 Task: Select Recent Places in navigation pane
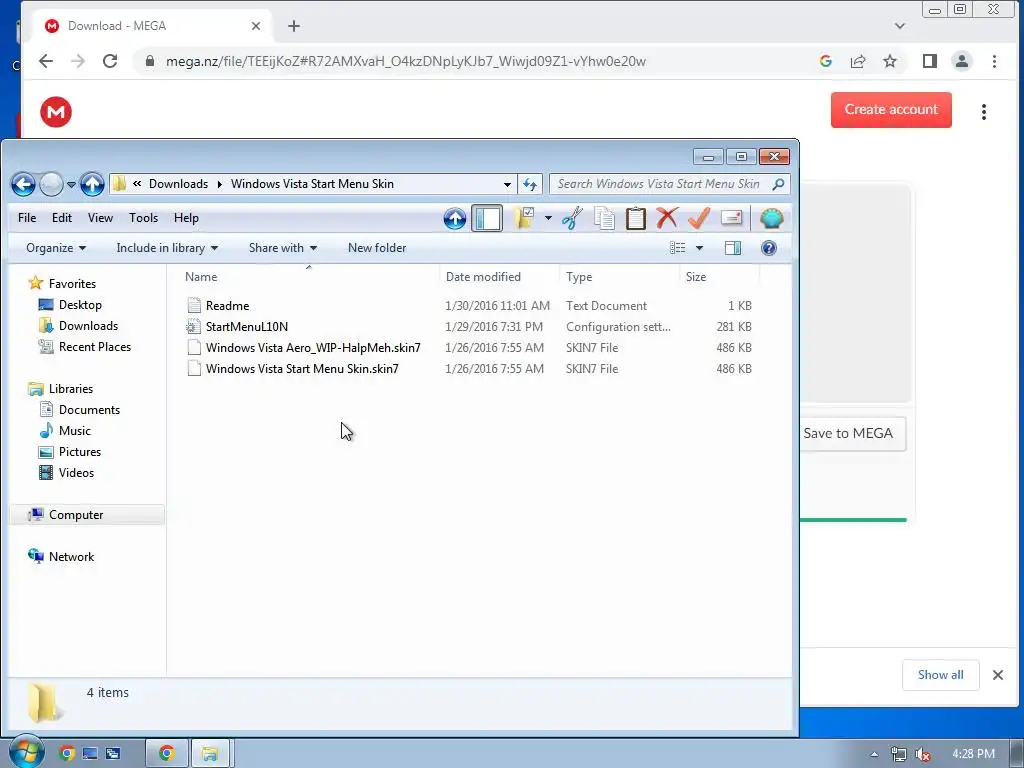pyautogui.click(x=95, y=347)
